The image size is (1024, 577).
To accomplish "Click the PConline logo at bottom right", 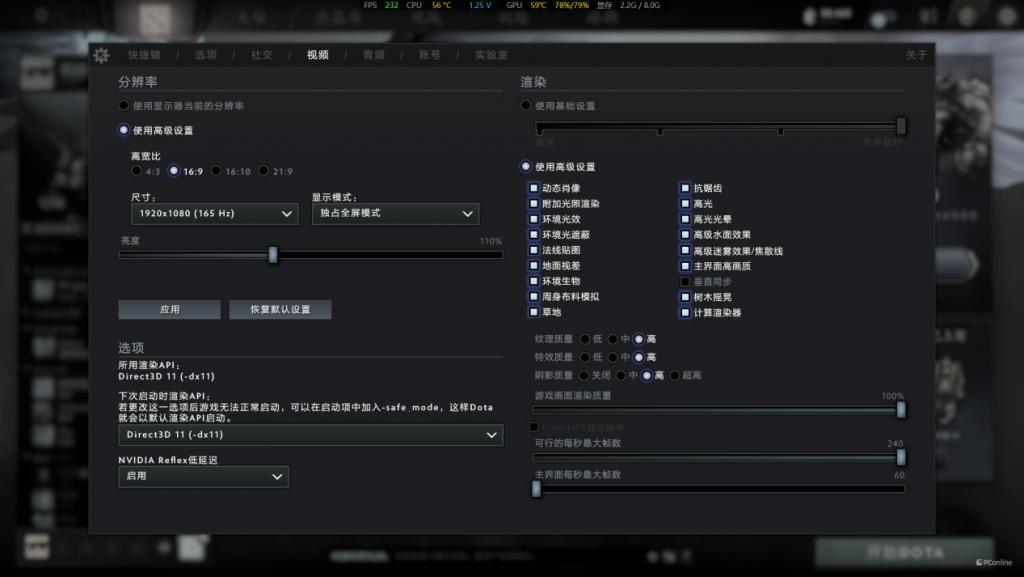I will coord(995,562).
